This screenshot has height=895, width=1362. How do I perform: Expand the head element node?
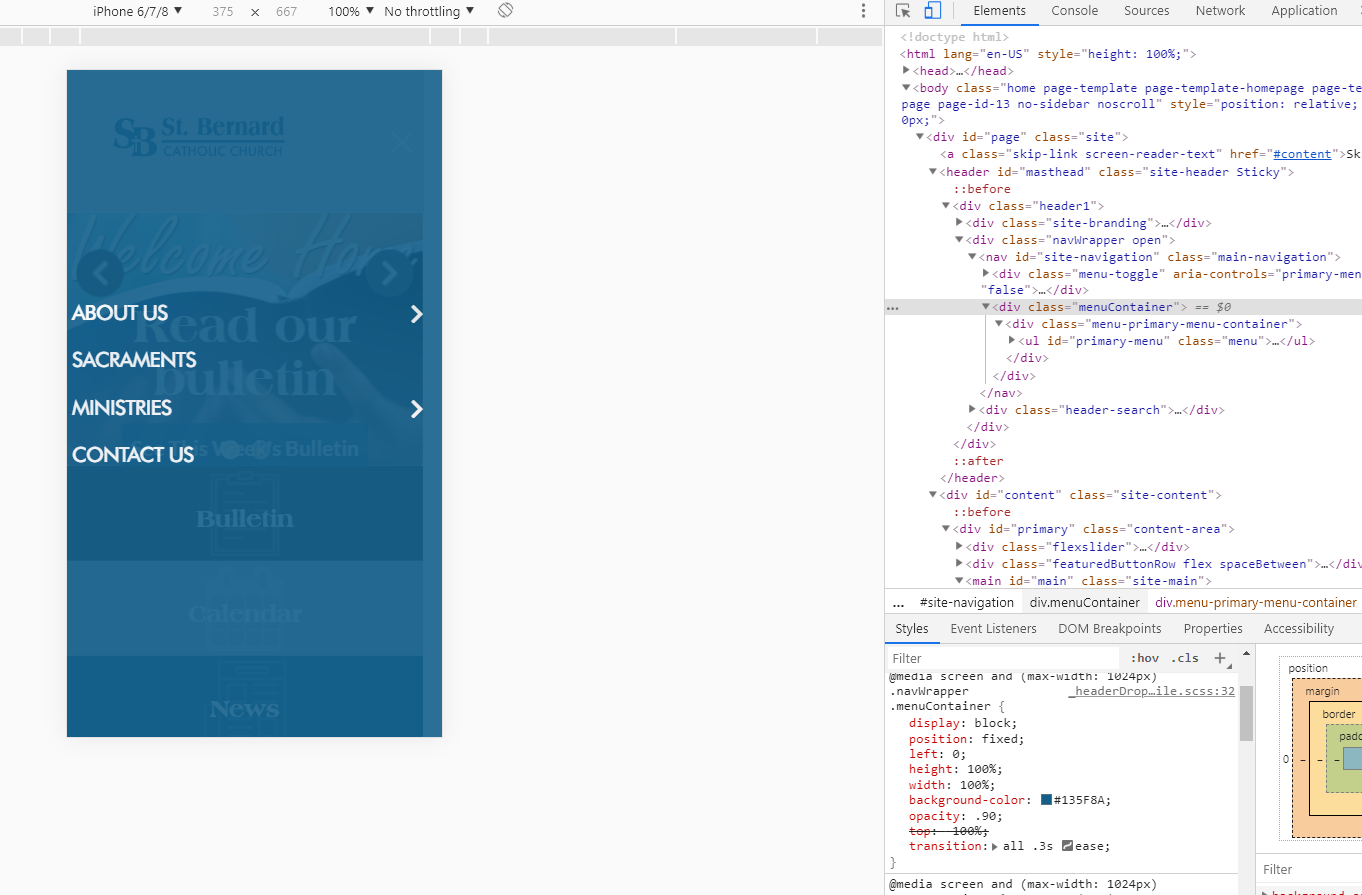(x=906, y=71)
